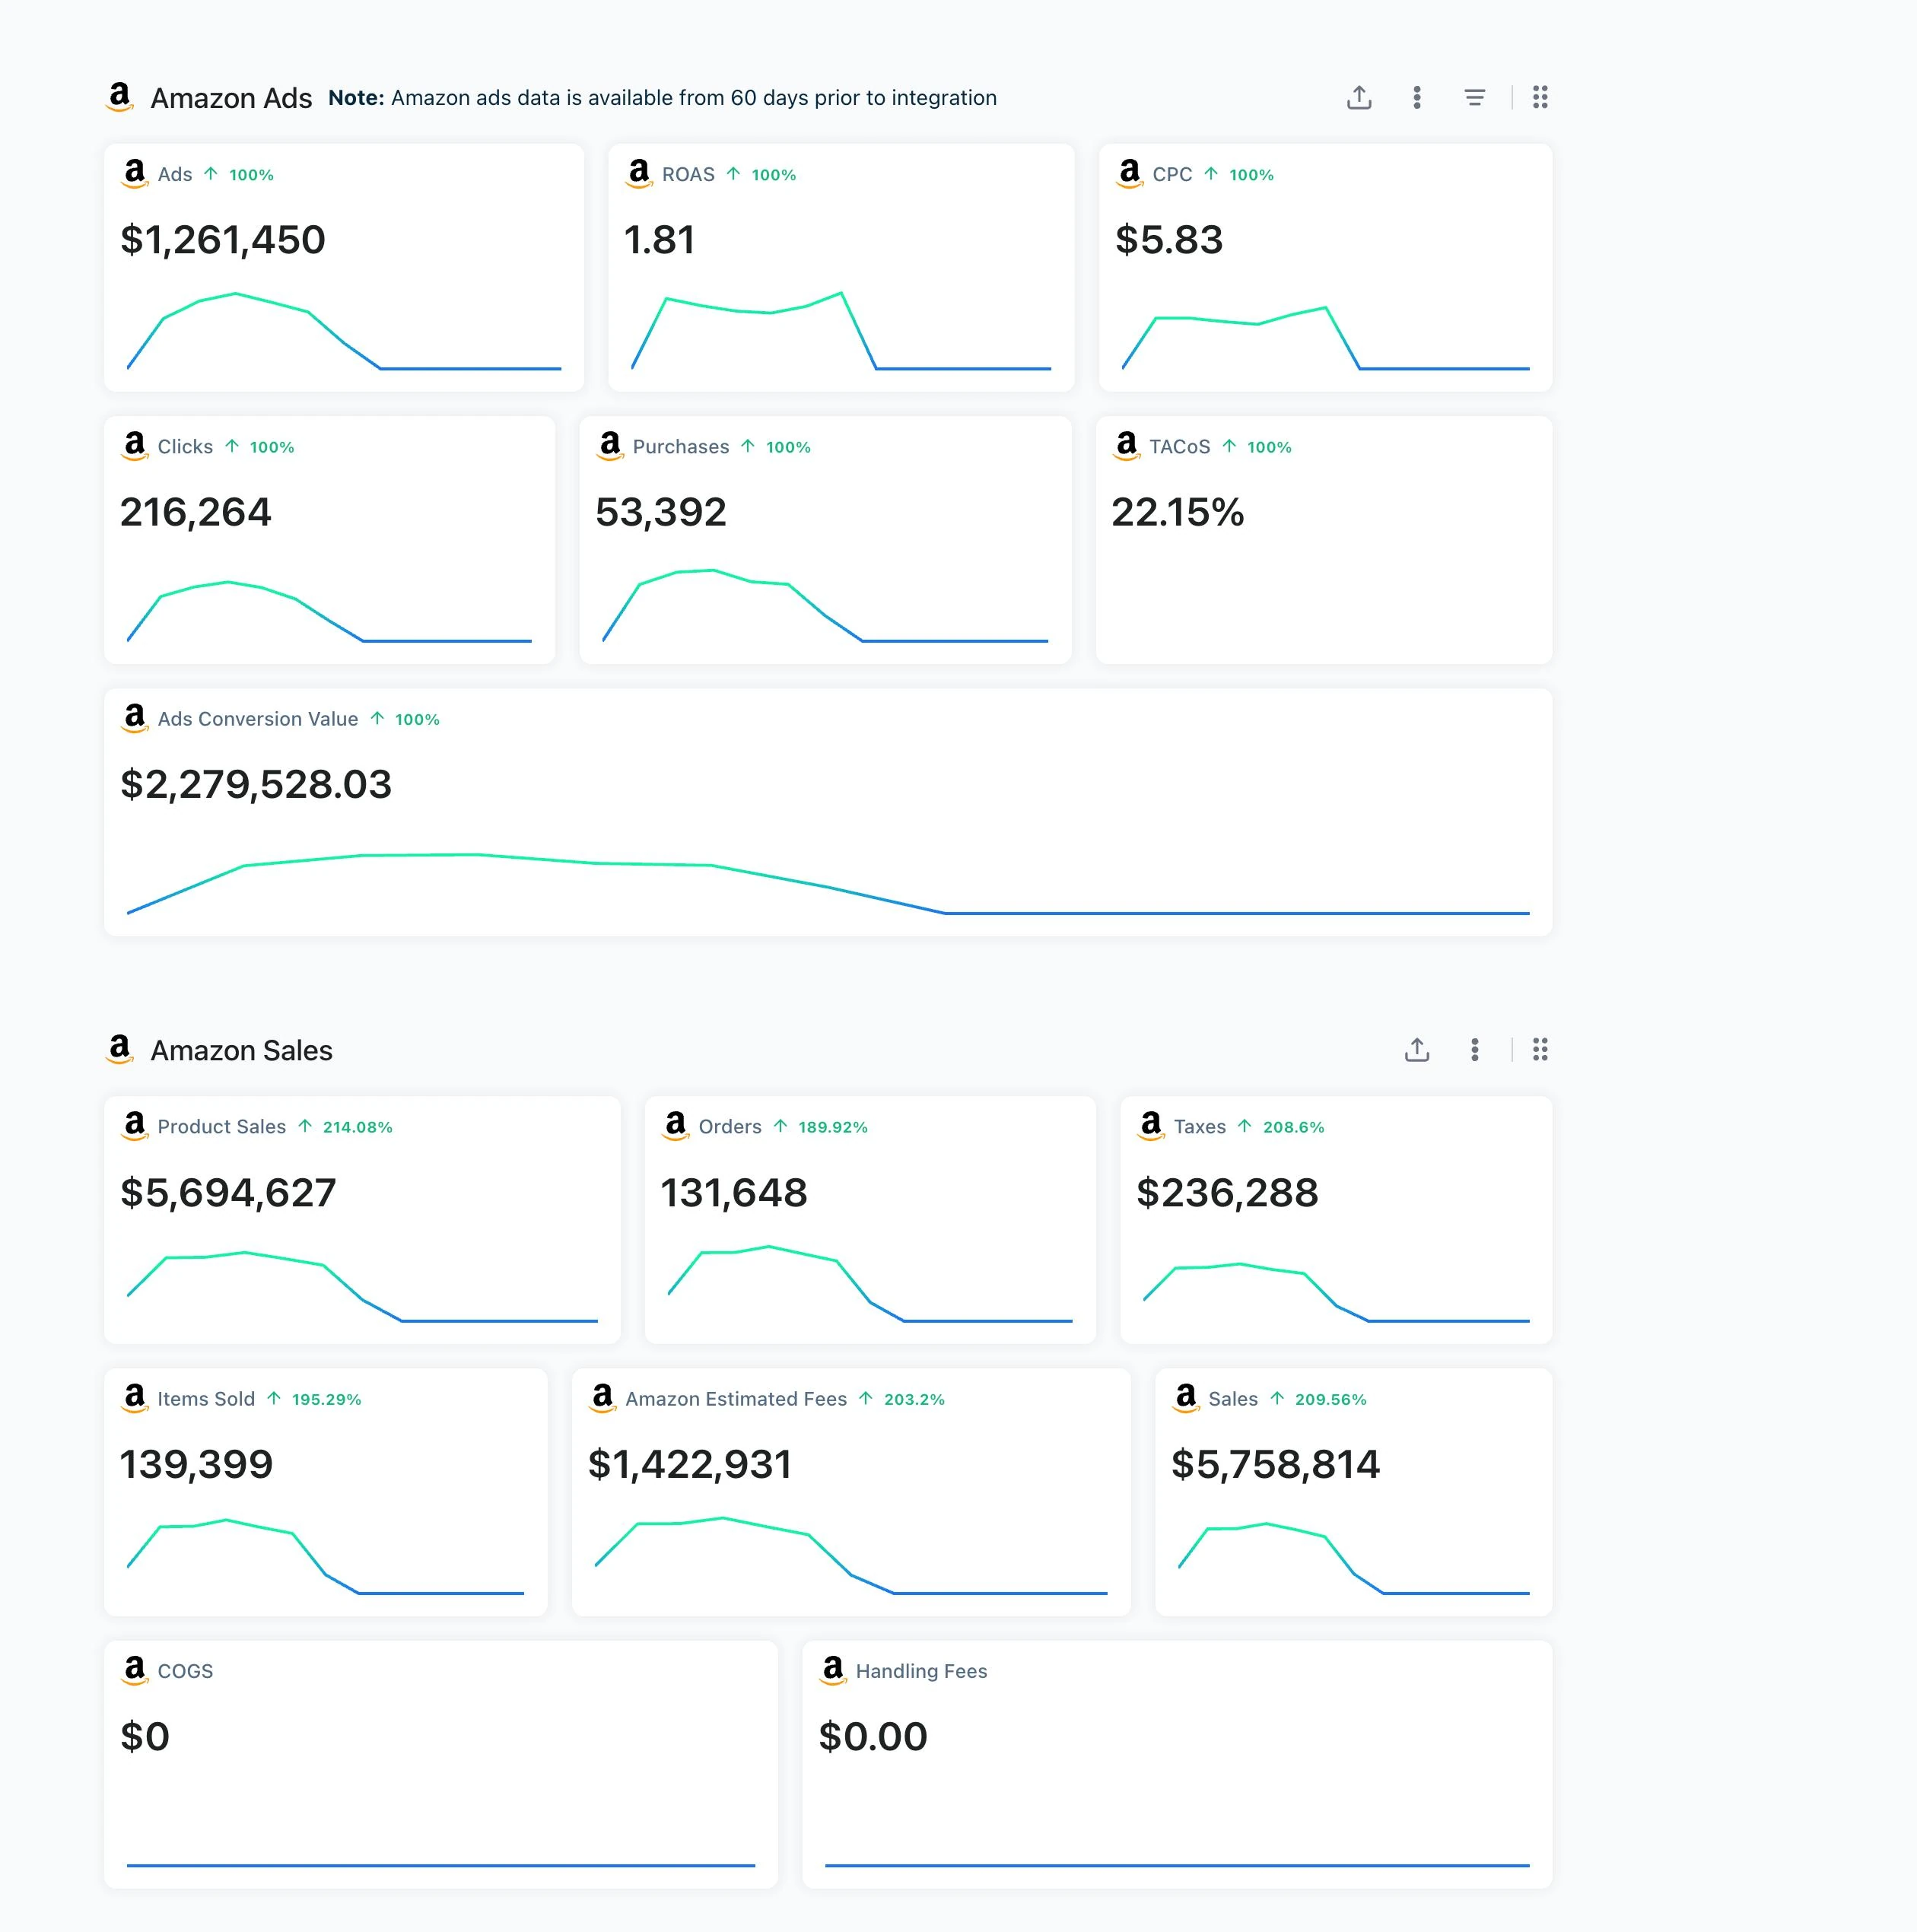Click the export icon in Amazon Sales header

[1417, 1050]
